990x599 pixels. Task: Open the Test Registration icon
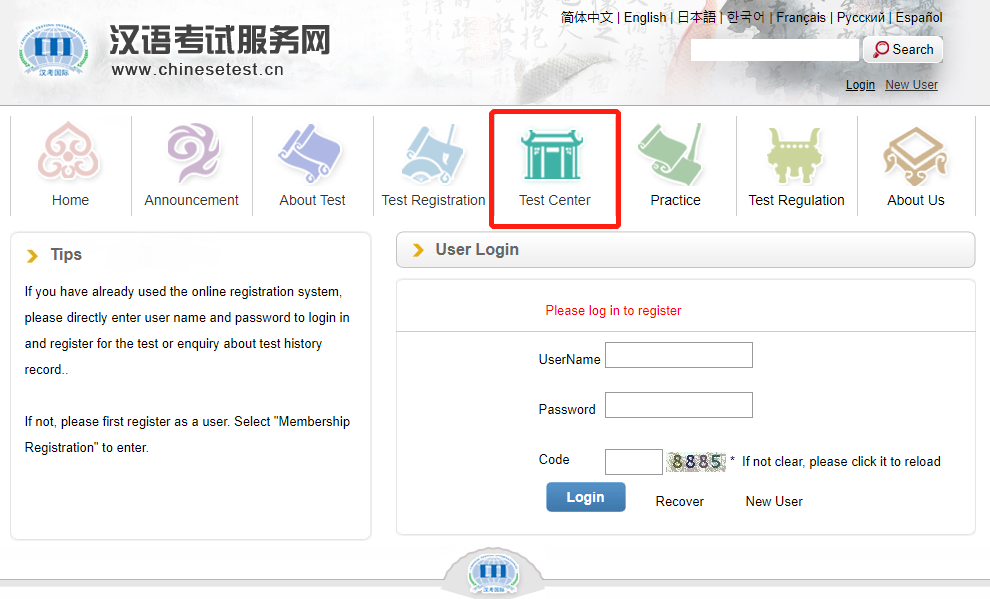(x=433, y=153)
